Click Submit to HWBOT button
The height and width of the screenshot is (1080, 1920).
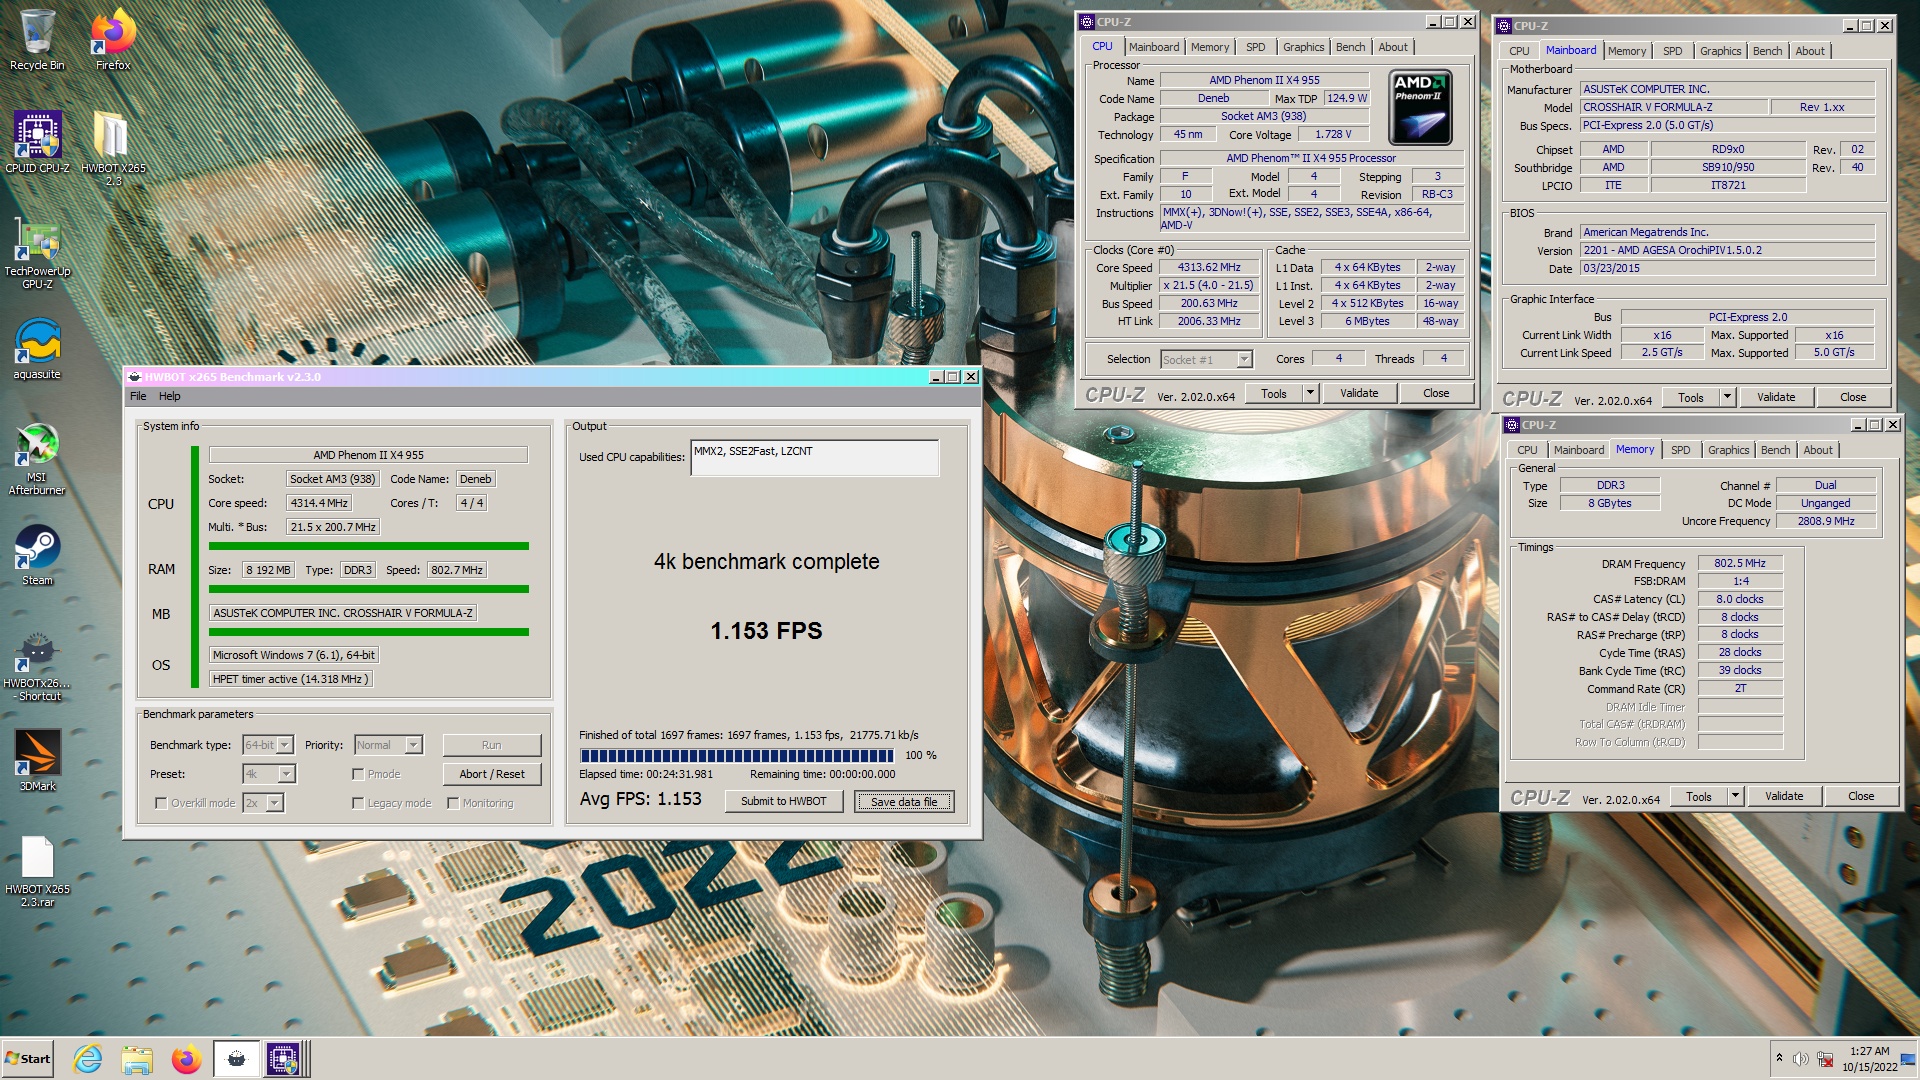click(784, 801)
